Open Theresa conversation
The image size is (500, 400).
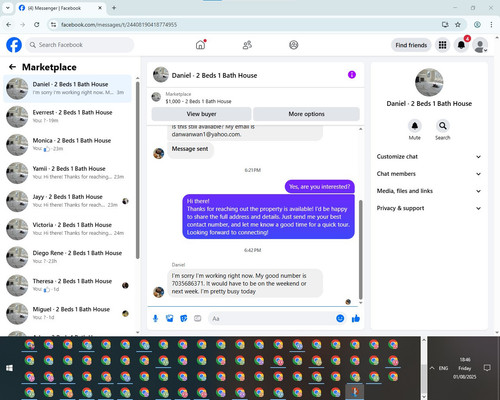coord(67,285)
